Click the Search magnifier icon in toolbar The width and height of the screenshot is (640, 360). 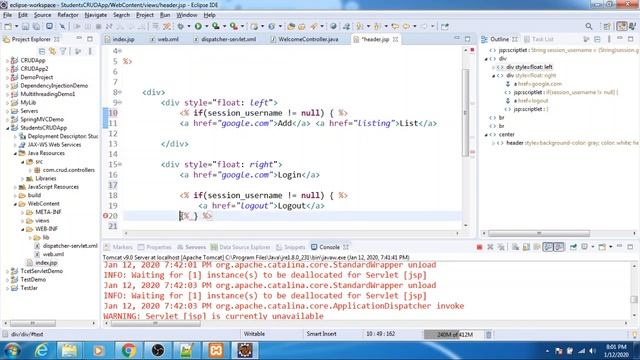coord(589,27)
